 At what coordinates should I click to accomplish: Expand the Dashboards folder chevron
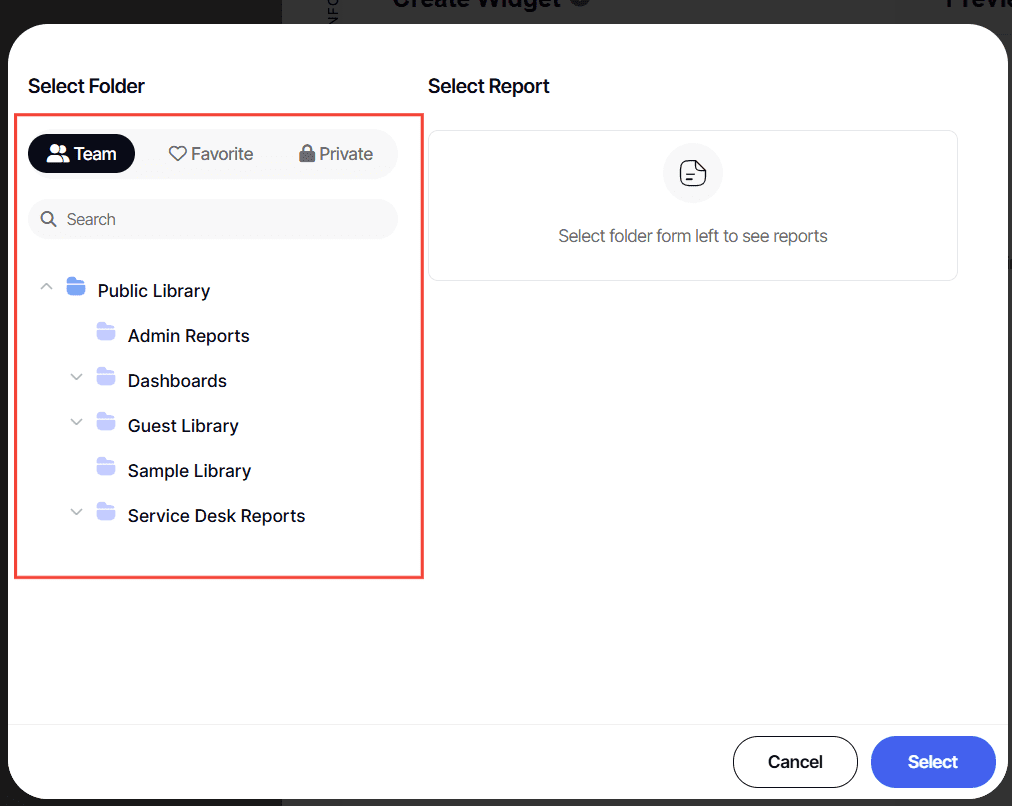point(76,378)
